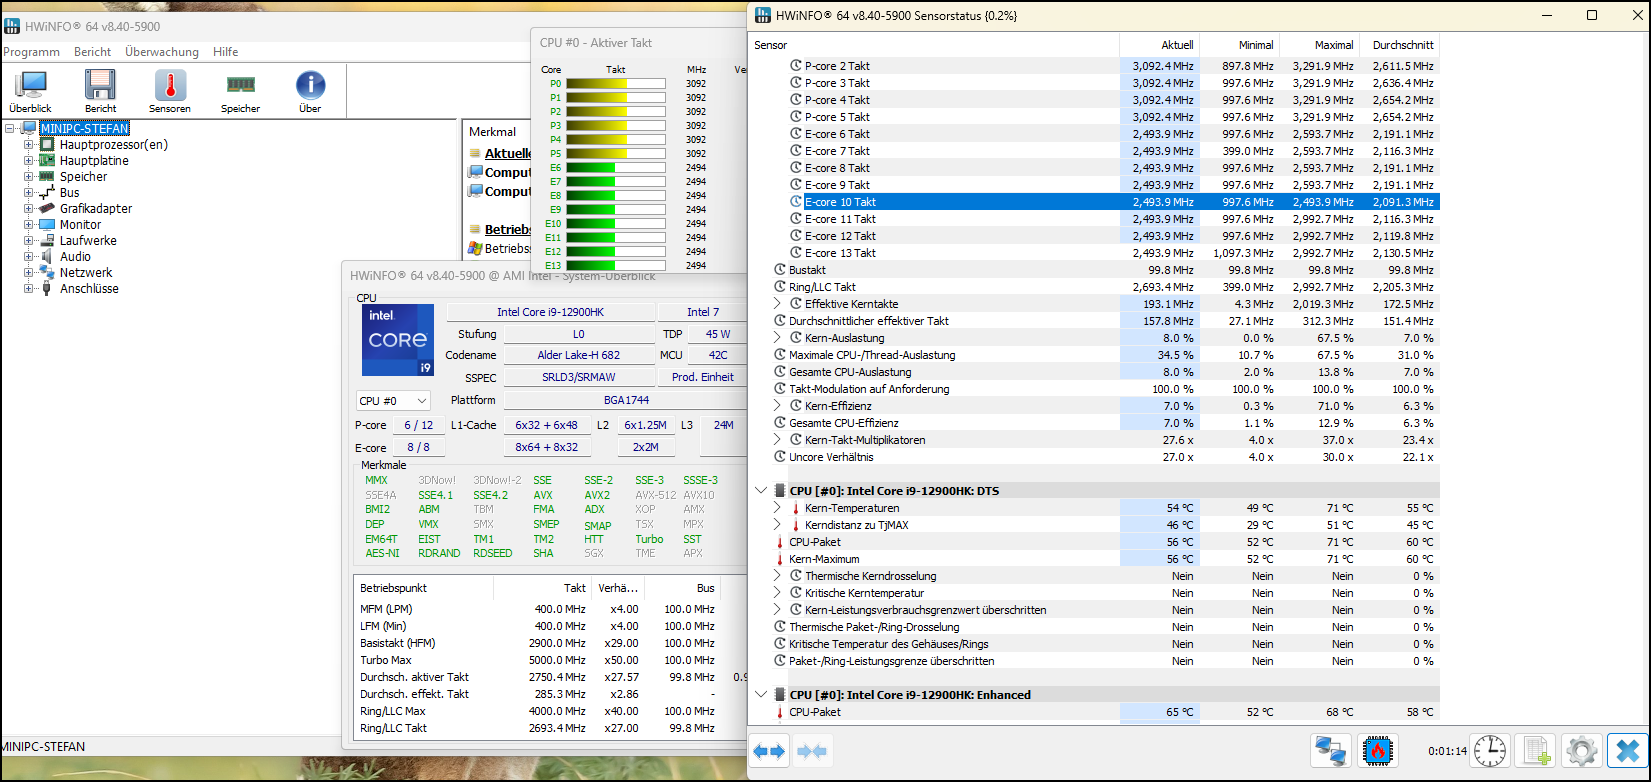Click the Sensor column header
Screen dimensions: 1651x782
coord(934,45)
